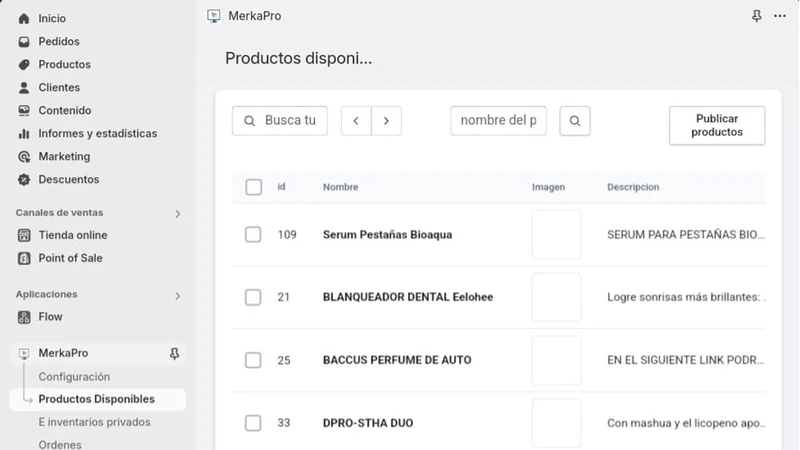Click the pin icon in top bar
Image resolution: width=800 pixels, height=450 pixels.
757,16
